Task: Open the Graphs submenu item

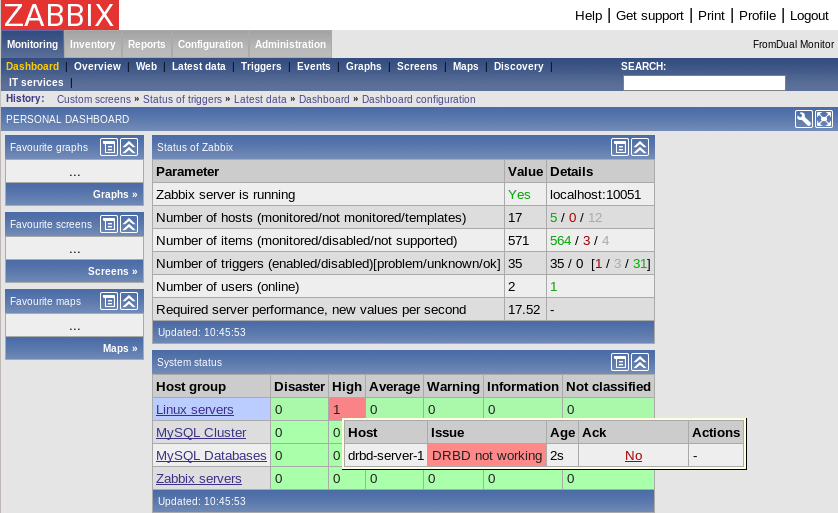Action: coord(363,66)
